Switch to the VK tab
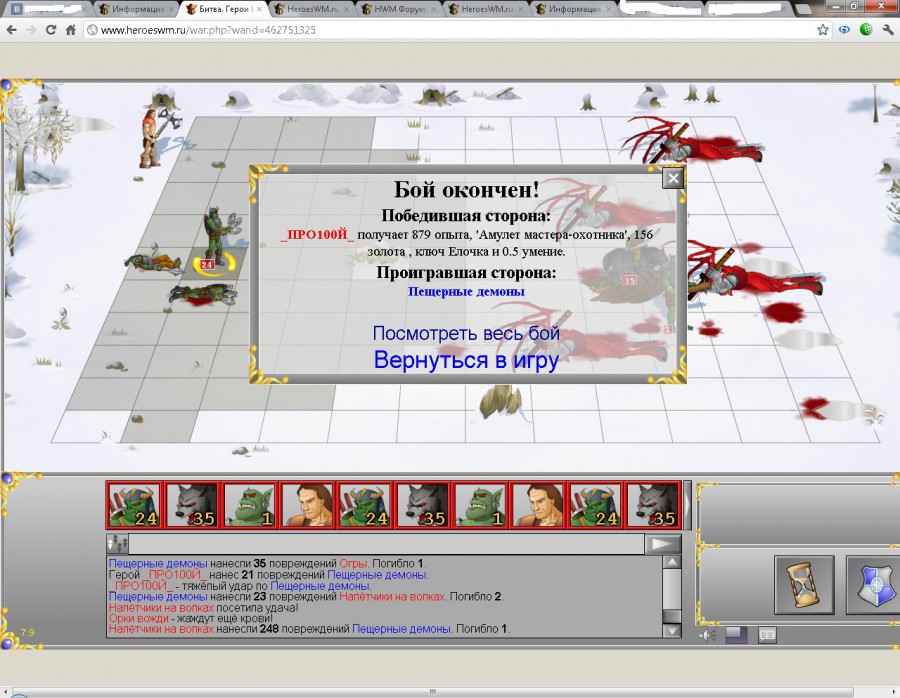900x698 pixels. click(x=48, y=9)
